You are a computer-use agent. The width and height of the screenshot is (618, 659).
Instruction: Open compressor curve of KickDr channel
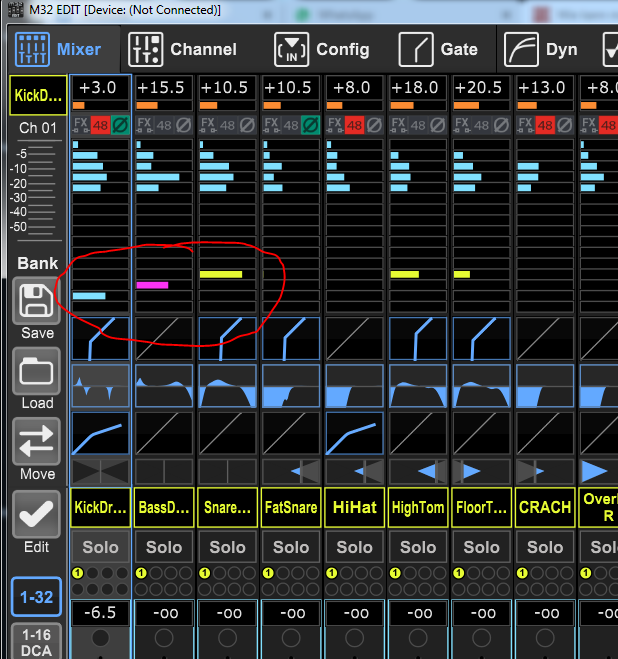(x=100, y=433)
